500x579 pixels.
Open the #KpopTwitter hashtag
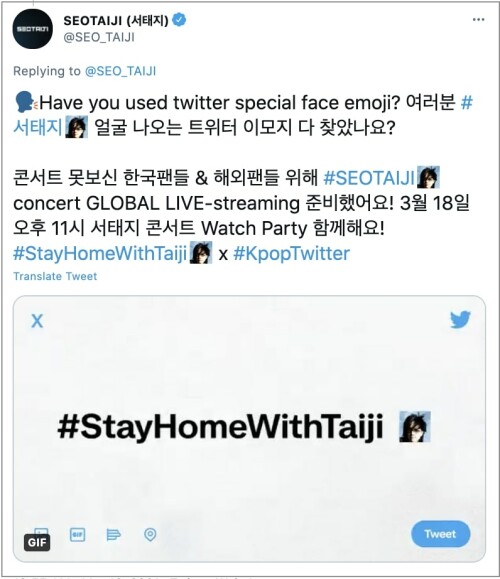pos(292,254)
